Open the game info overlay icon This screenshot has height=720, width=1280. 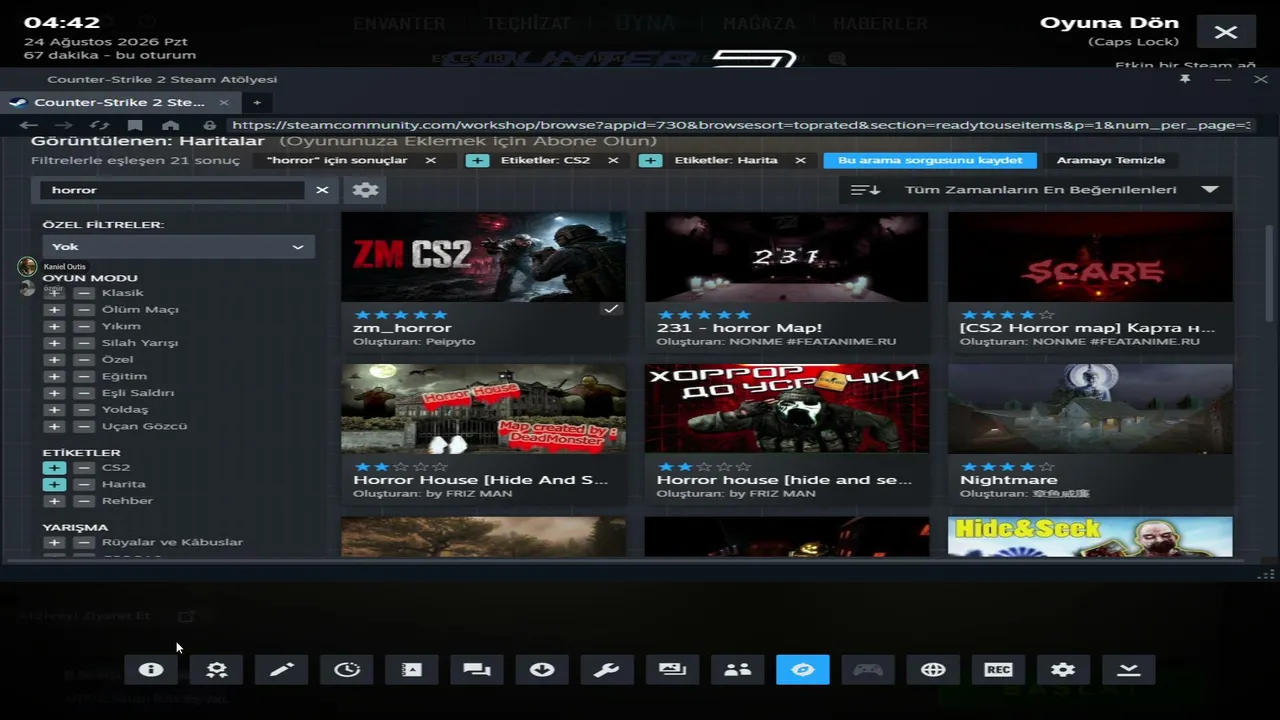click(151, 670)
